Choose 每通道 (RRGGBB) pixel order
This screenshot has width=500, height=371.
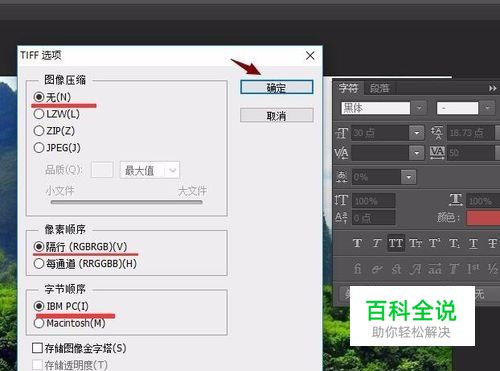pos(85,264)
